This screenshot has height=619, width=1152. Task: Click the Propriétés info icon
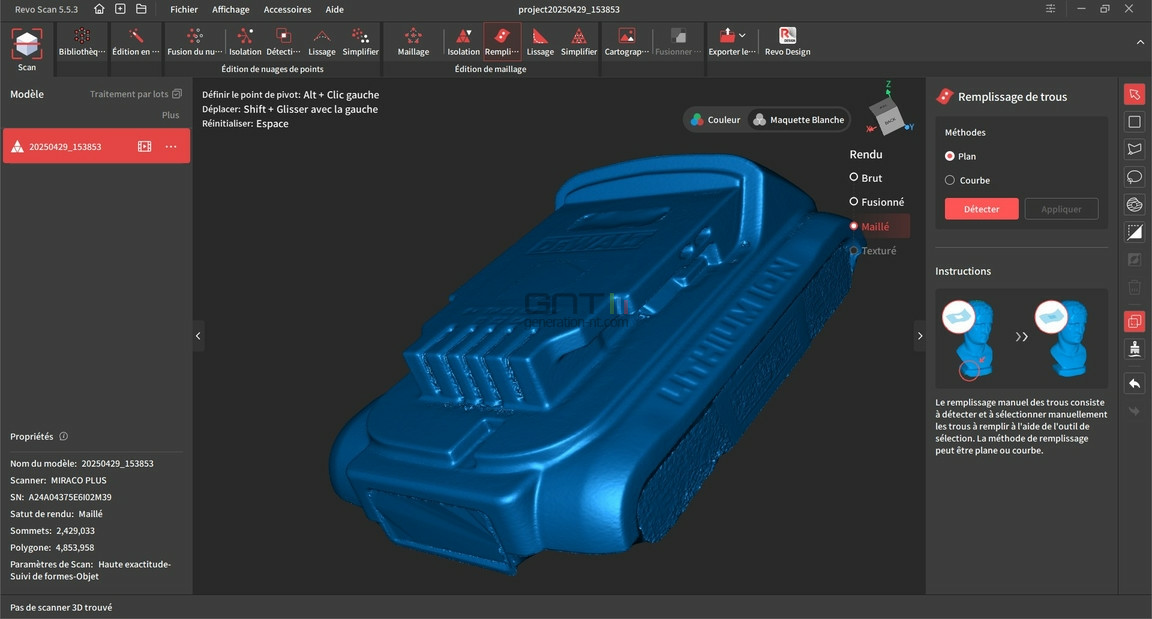point(64,436)
